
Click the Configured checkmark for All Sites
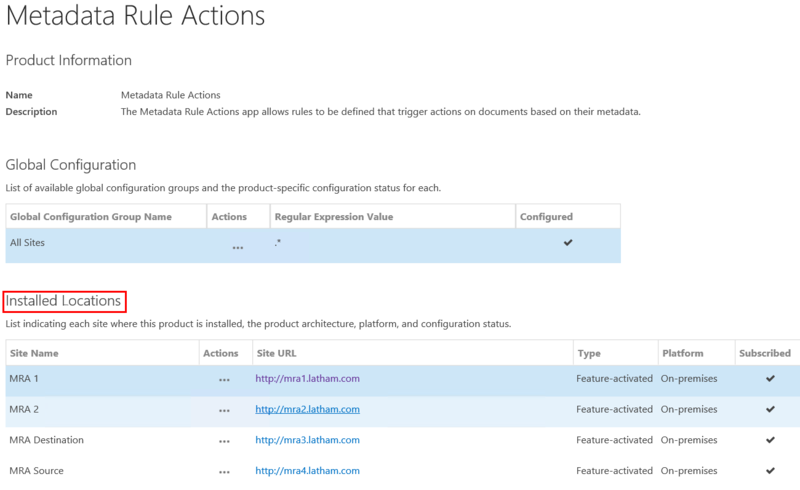568,243
